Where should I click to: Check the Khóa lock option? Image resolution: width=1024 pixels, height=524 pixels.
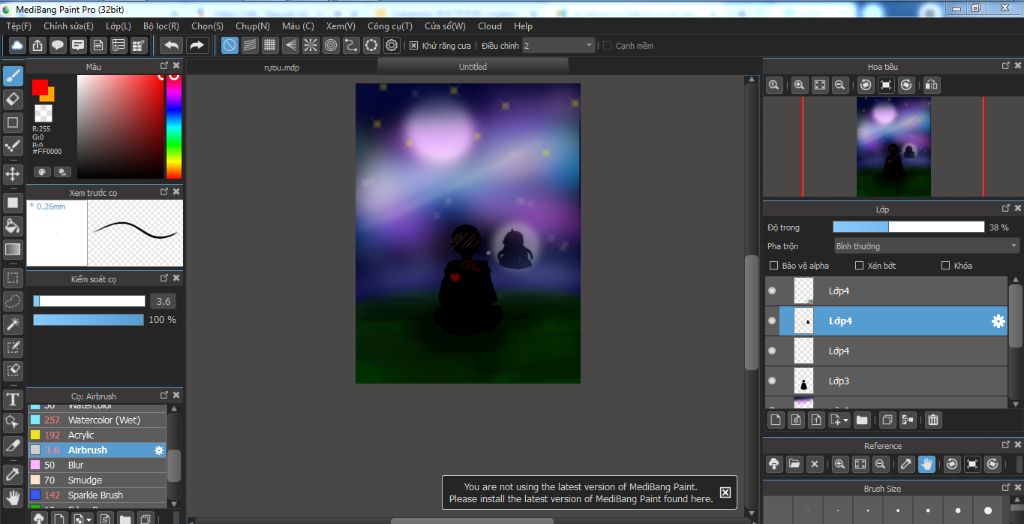[946, 266]
